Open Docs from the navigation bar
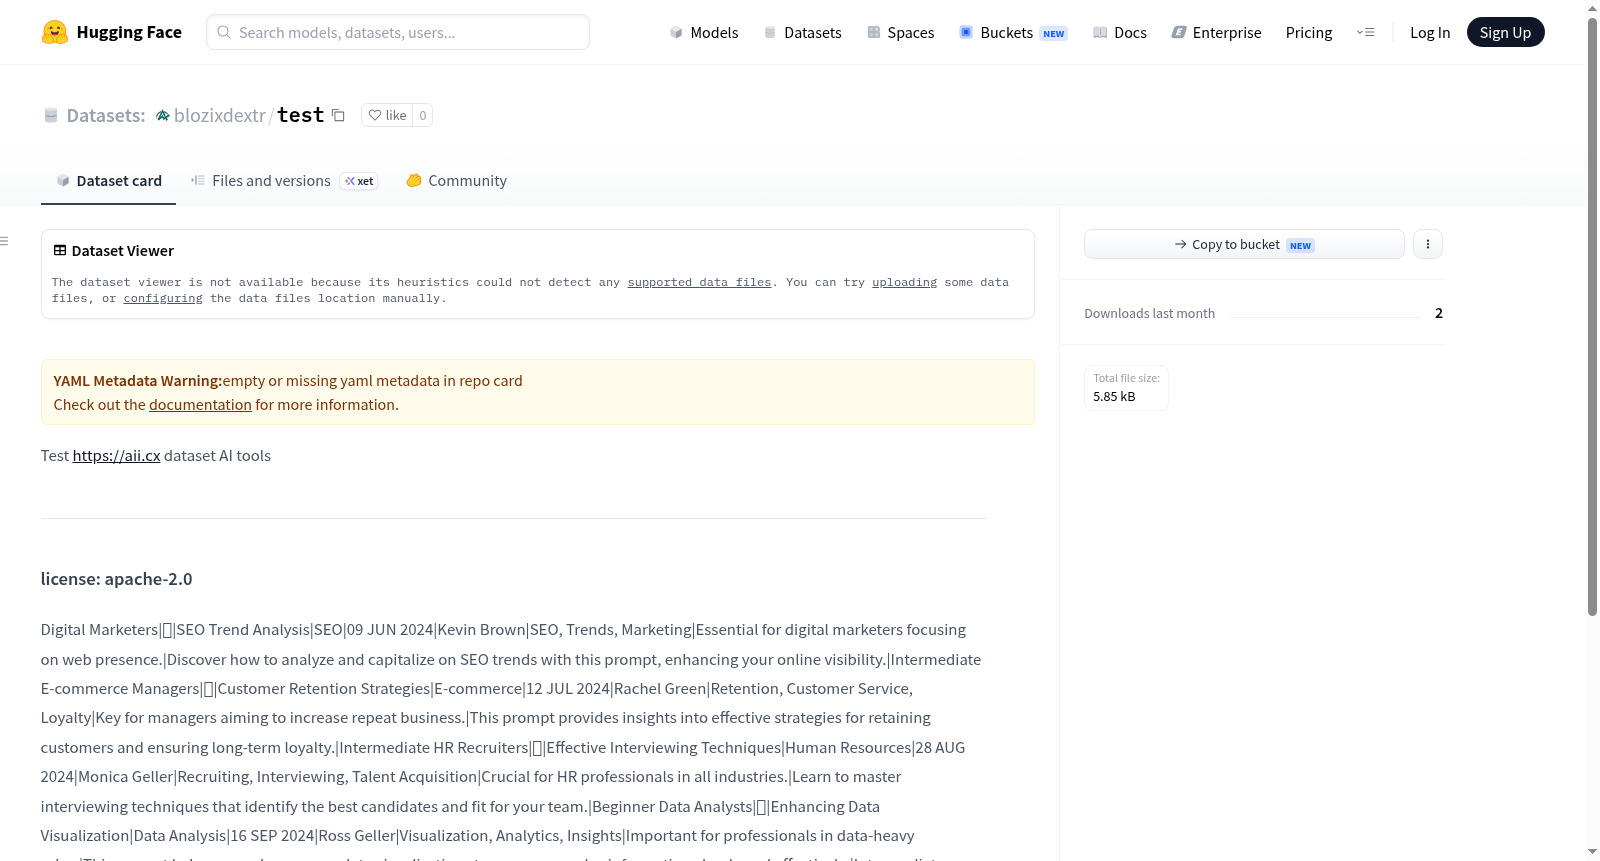The image size is (1600, 861). (x=1120, y=32)
